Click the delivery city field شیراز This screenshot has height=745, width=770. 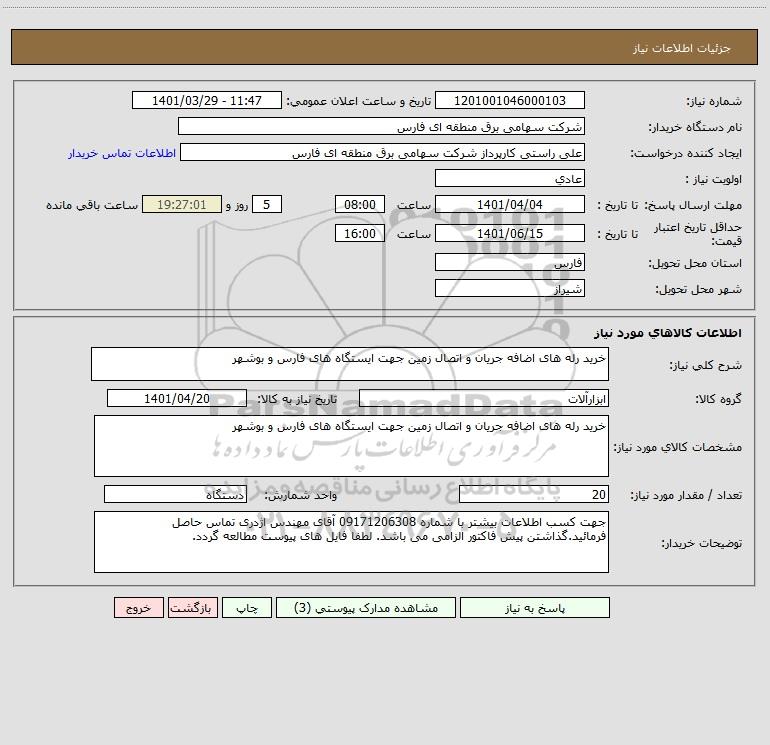coord(510,289)
